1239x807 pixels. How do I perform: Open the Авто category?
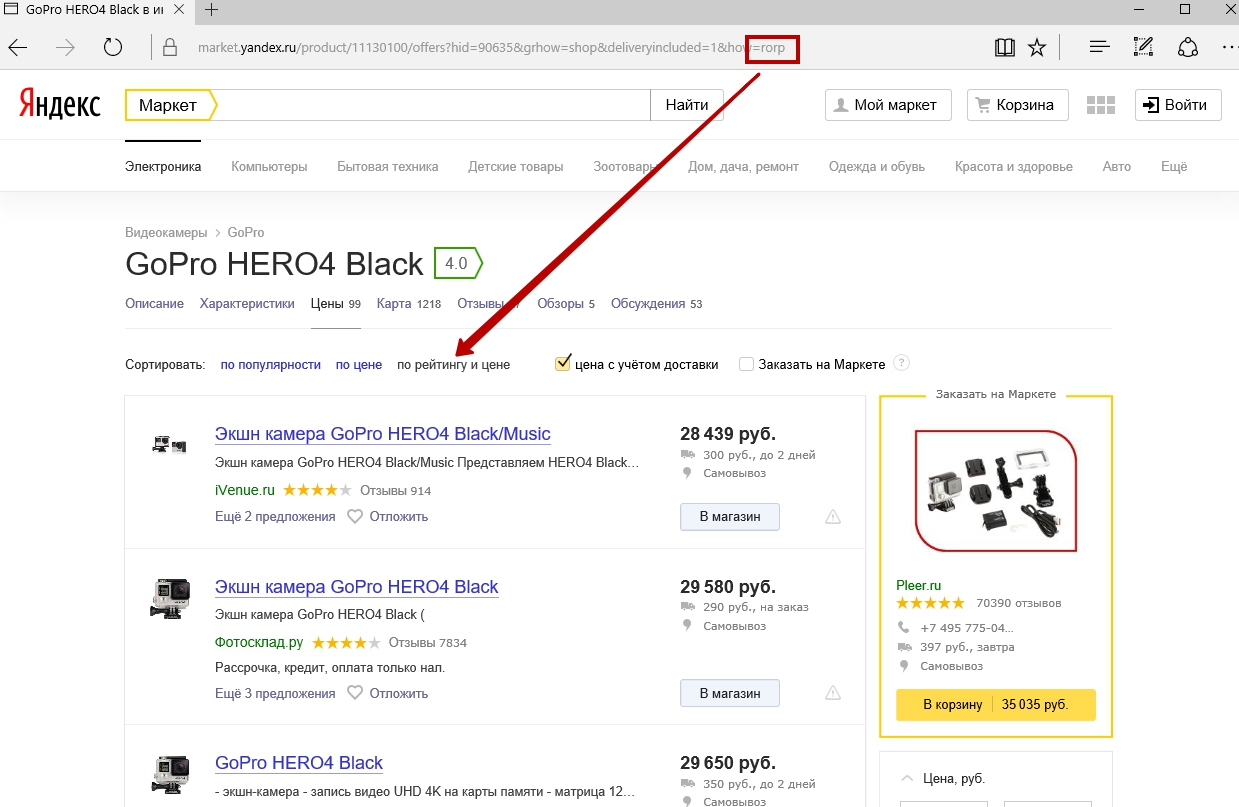tap(1117, 166)
